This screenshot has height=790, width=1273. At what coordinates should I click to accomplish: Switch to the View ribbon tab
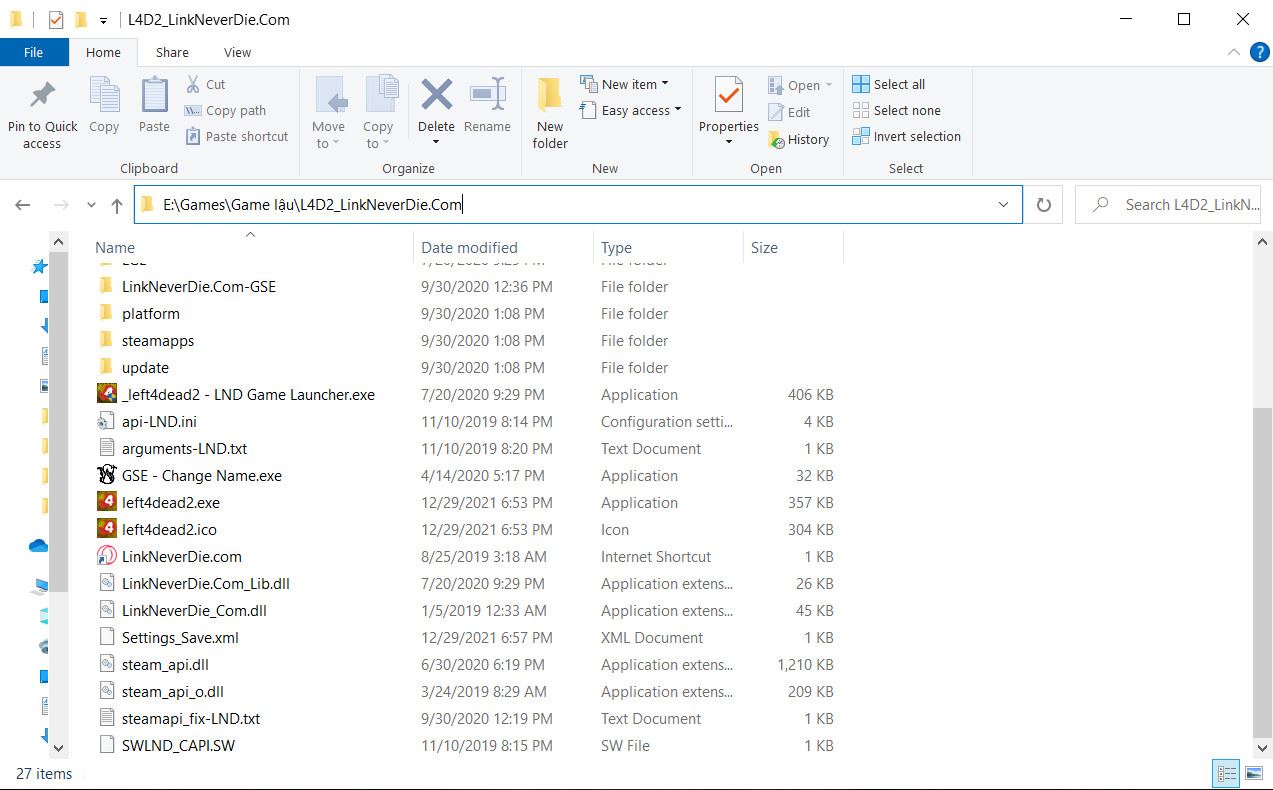[x=237, y=52]
